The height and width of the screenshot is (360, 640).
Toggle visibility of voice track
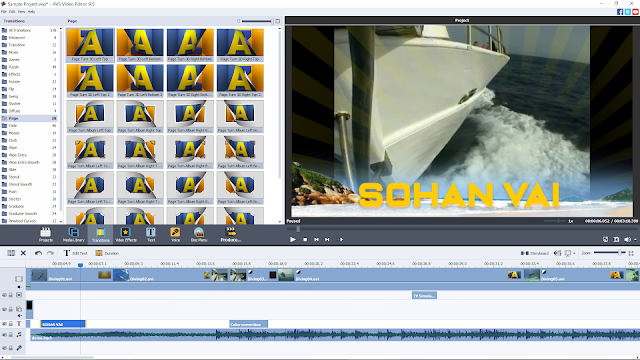(4, 348)
